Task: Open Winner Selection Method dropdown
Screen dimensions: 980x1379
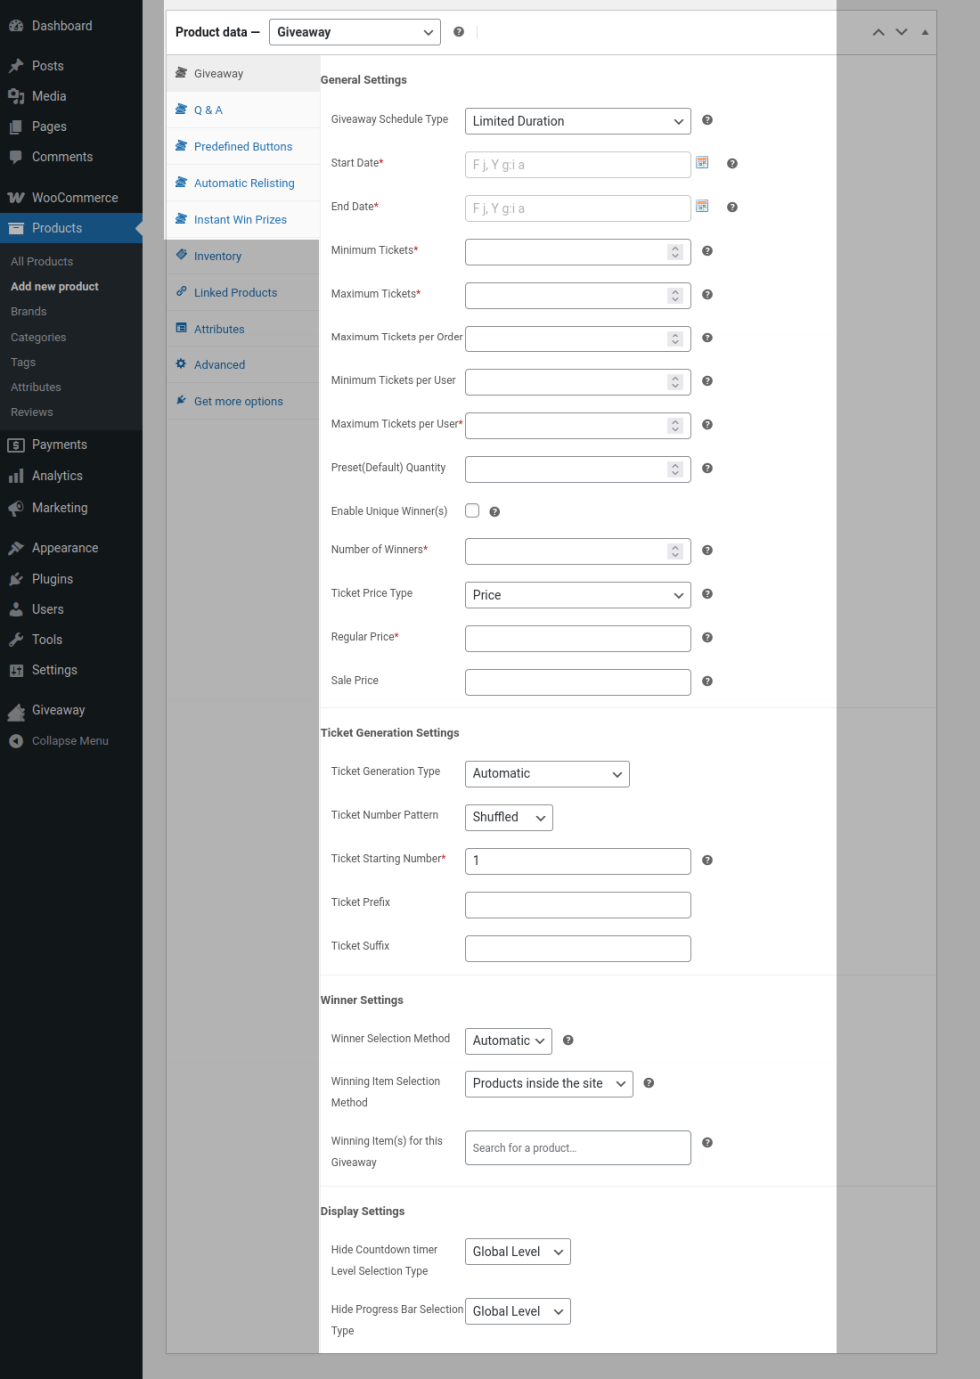Action: pos(508,1041)
